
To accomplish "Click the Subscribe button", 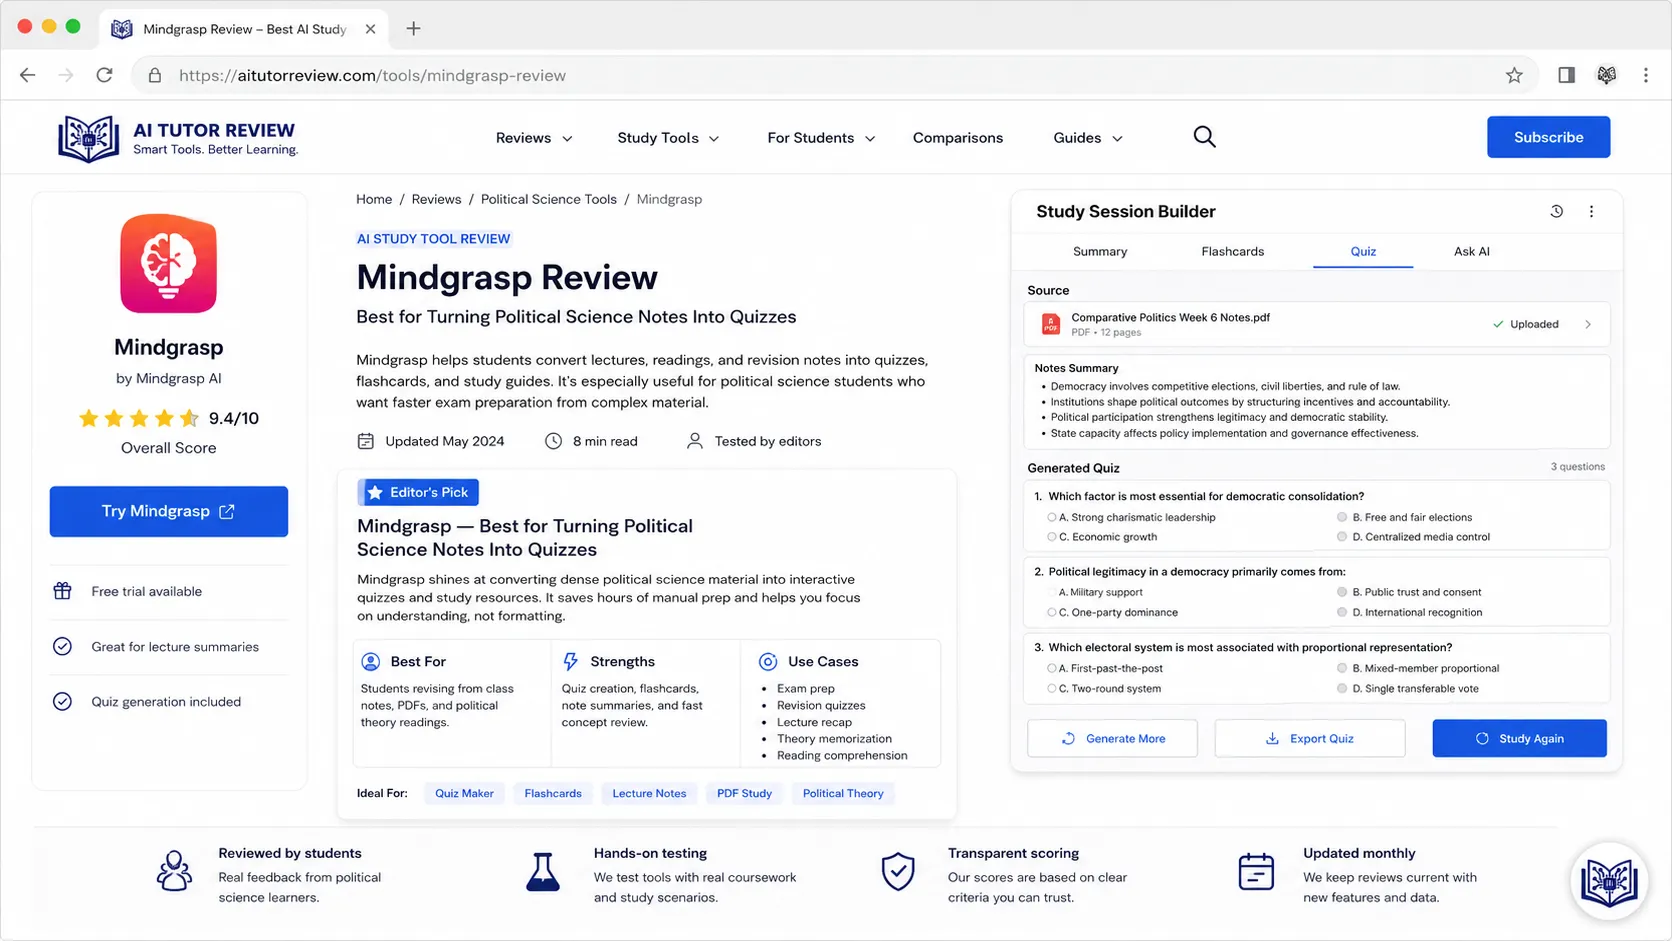I will point(1548,137).
